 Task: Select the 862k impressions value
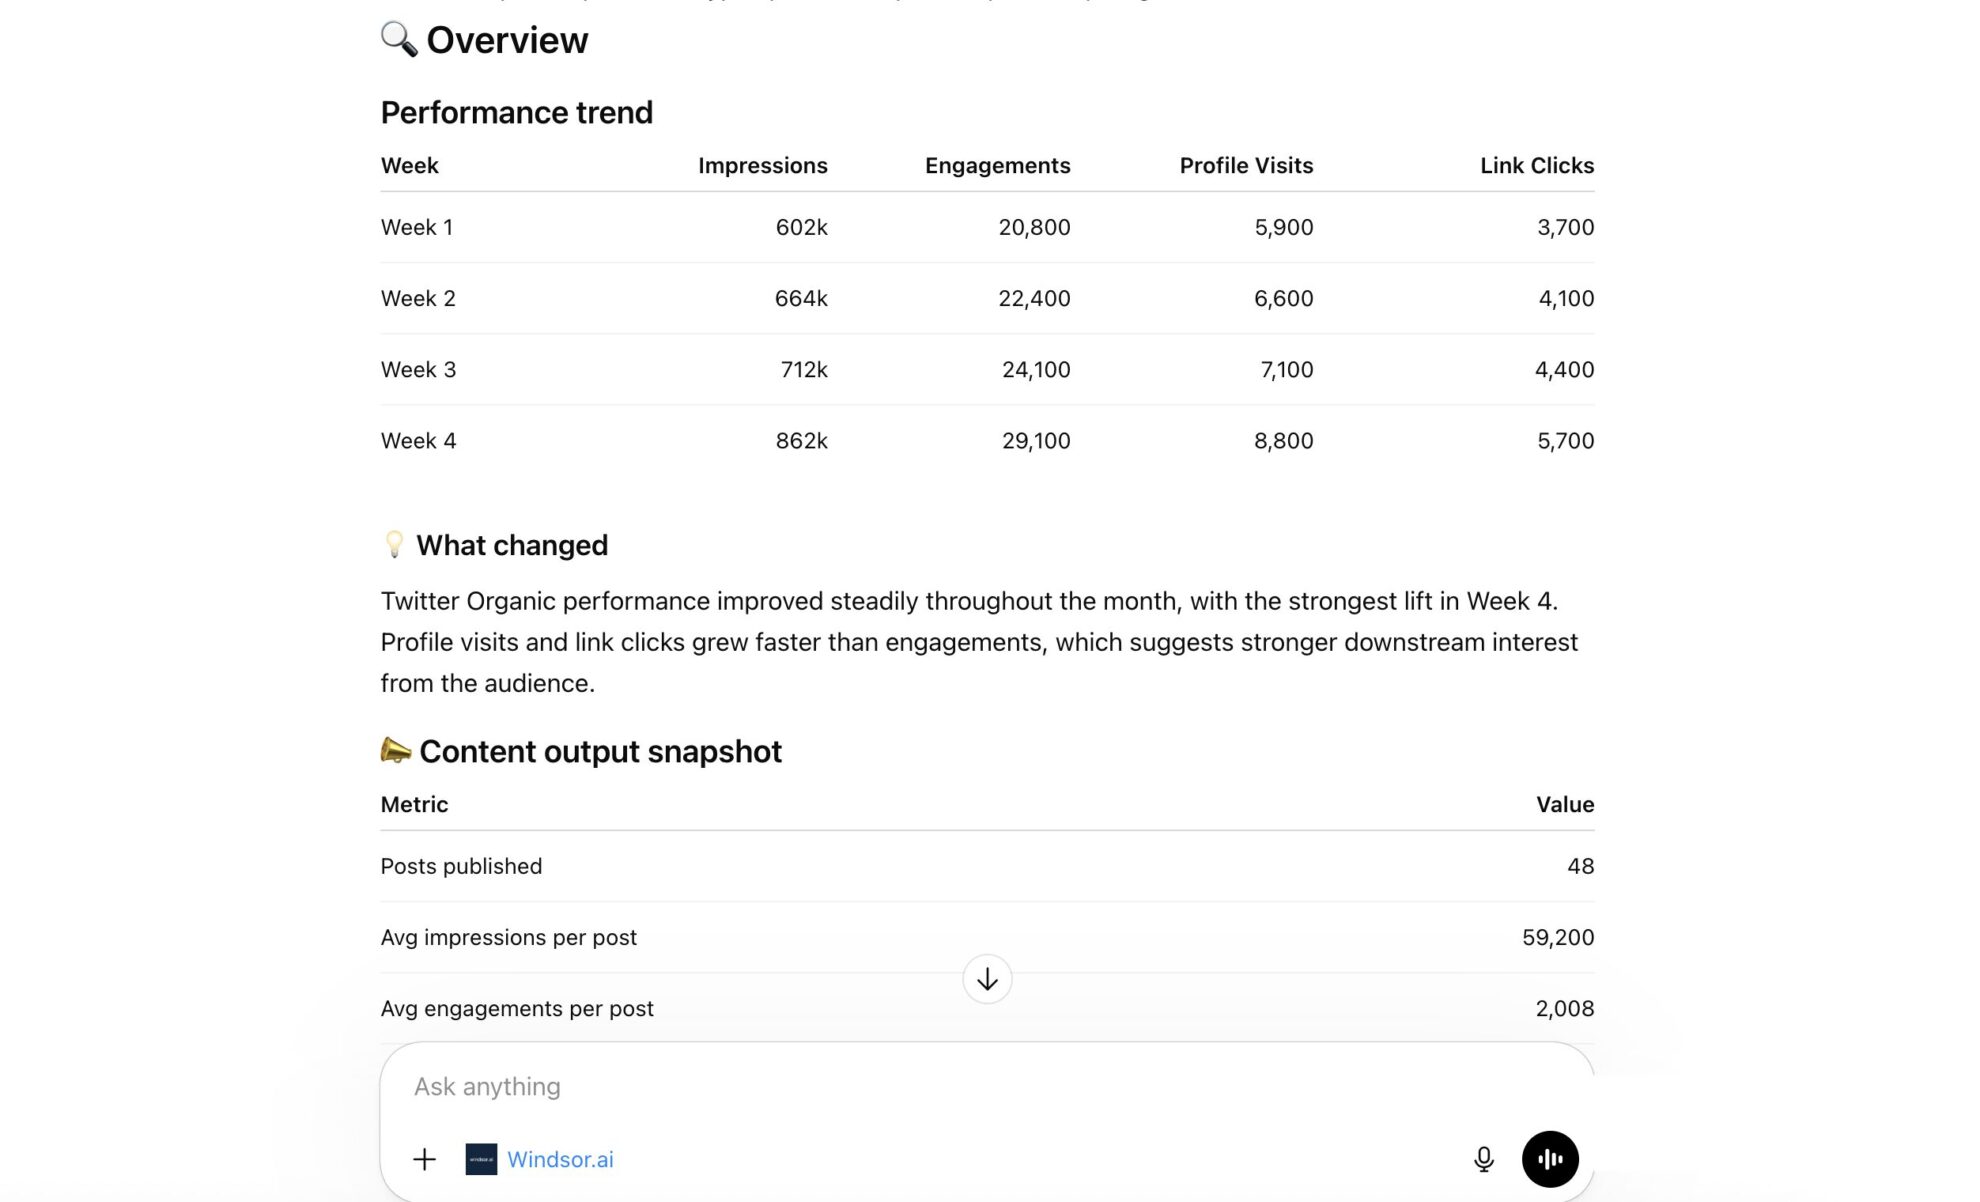(x=801, y=440)
